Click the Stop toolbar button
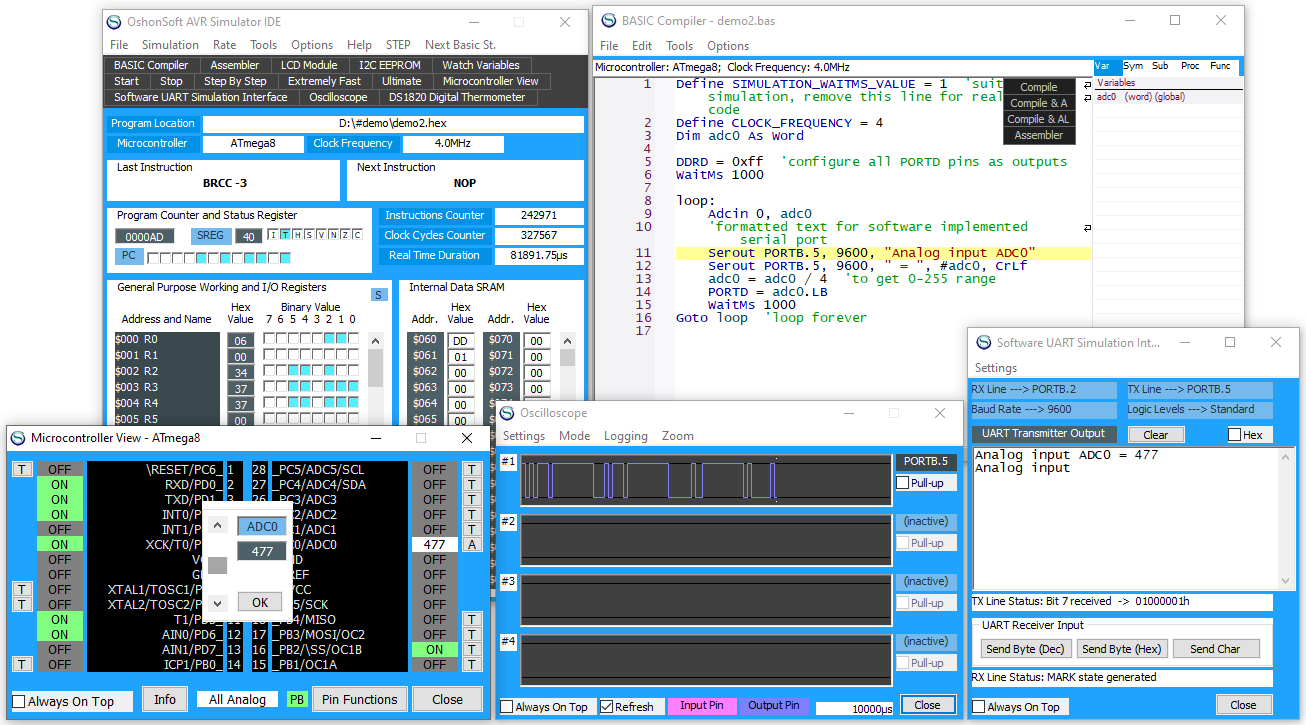This screenshot has height=725, width=1306. tap(172, 81)
